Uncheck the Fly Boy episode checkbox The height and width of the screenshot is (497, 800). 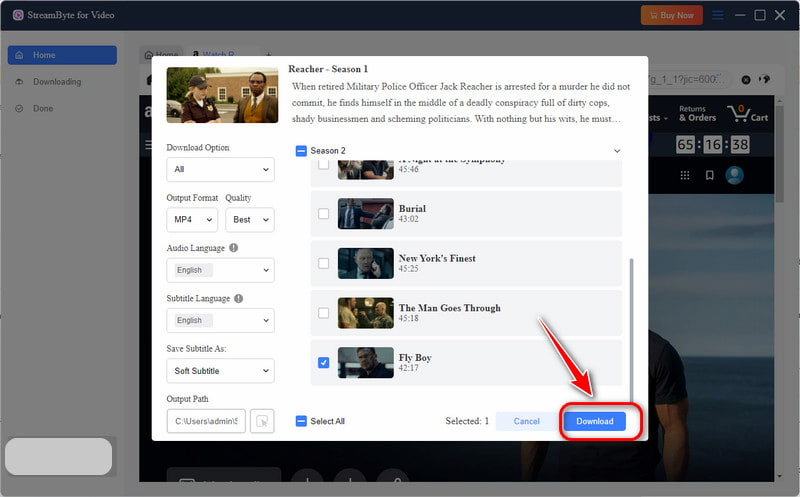click(323, 363)
